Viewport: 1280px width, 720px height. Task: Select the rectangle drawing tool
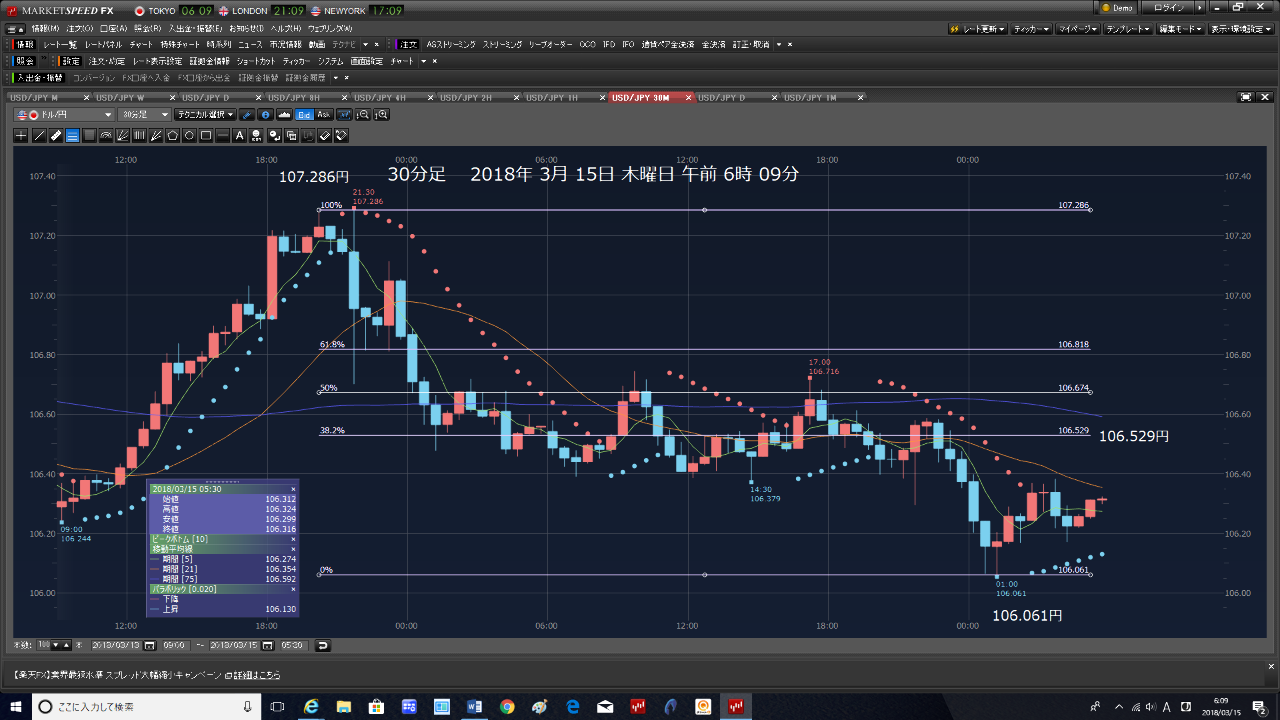pos(207,135)
